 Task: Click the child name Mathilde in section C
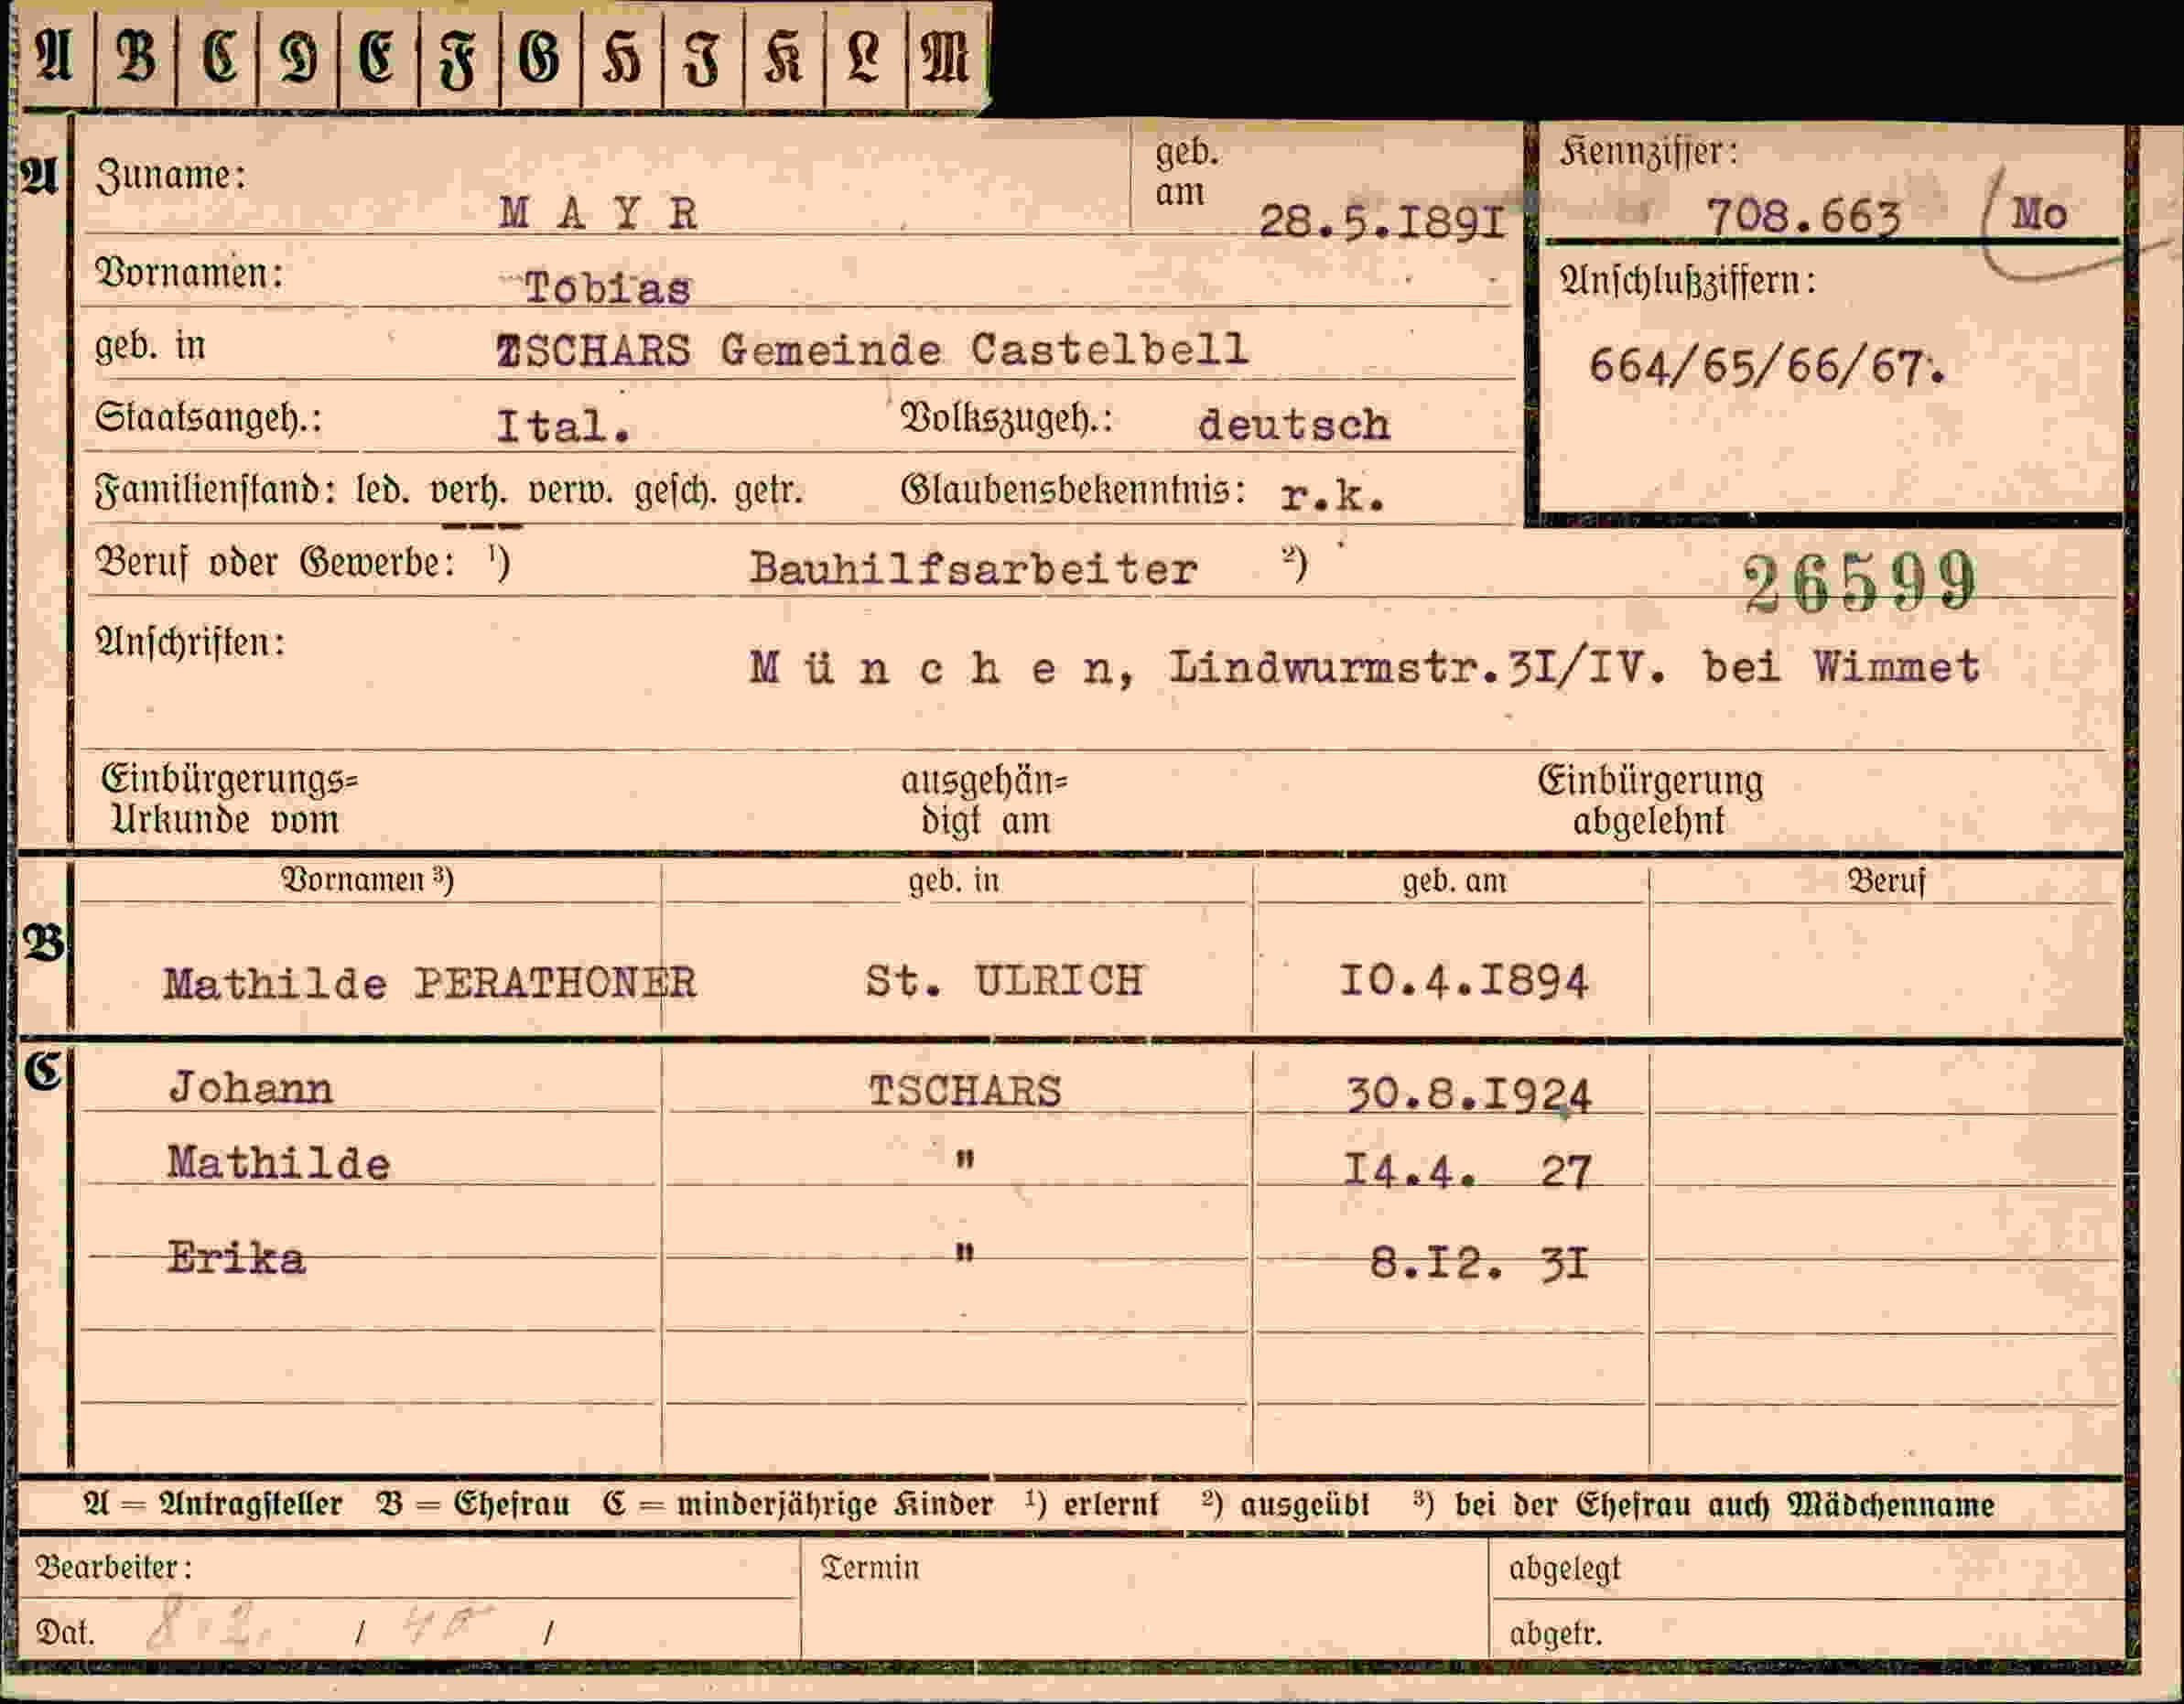point(278,1163)
